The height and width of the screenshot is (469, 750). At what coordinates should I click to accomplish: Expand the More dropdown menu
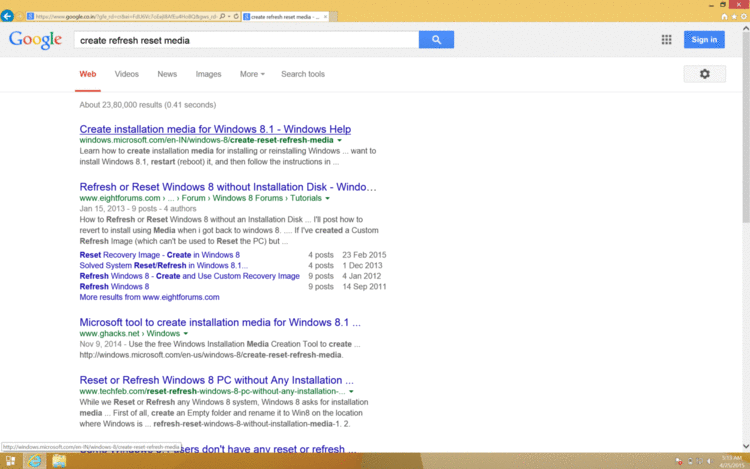[x=252, y=74]
